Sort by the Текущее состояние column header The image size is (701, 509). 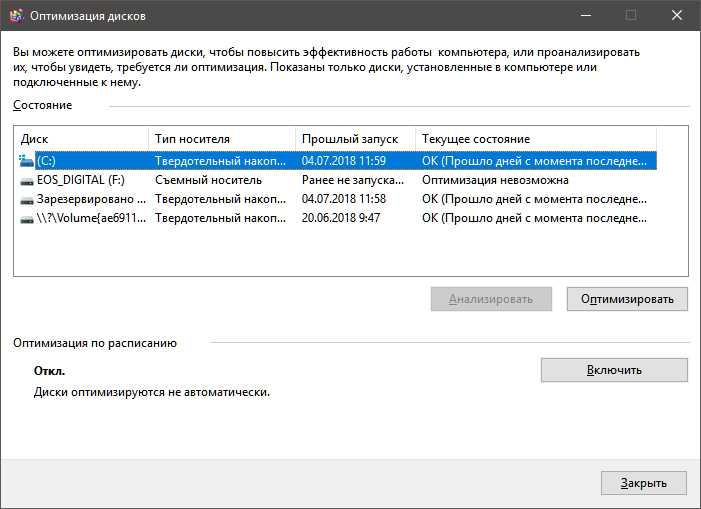(536, 139)
